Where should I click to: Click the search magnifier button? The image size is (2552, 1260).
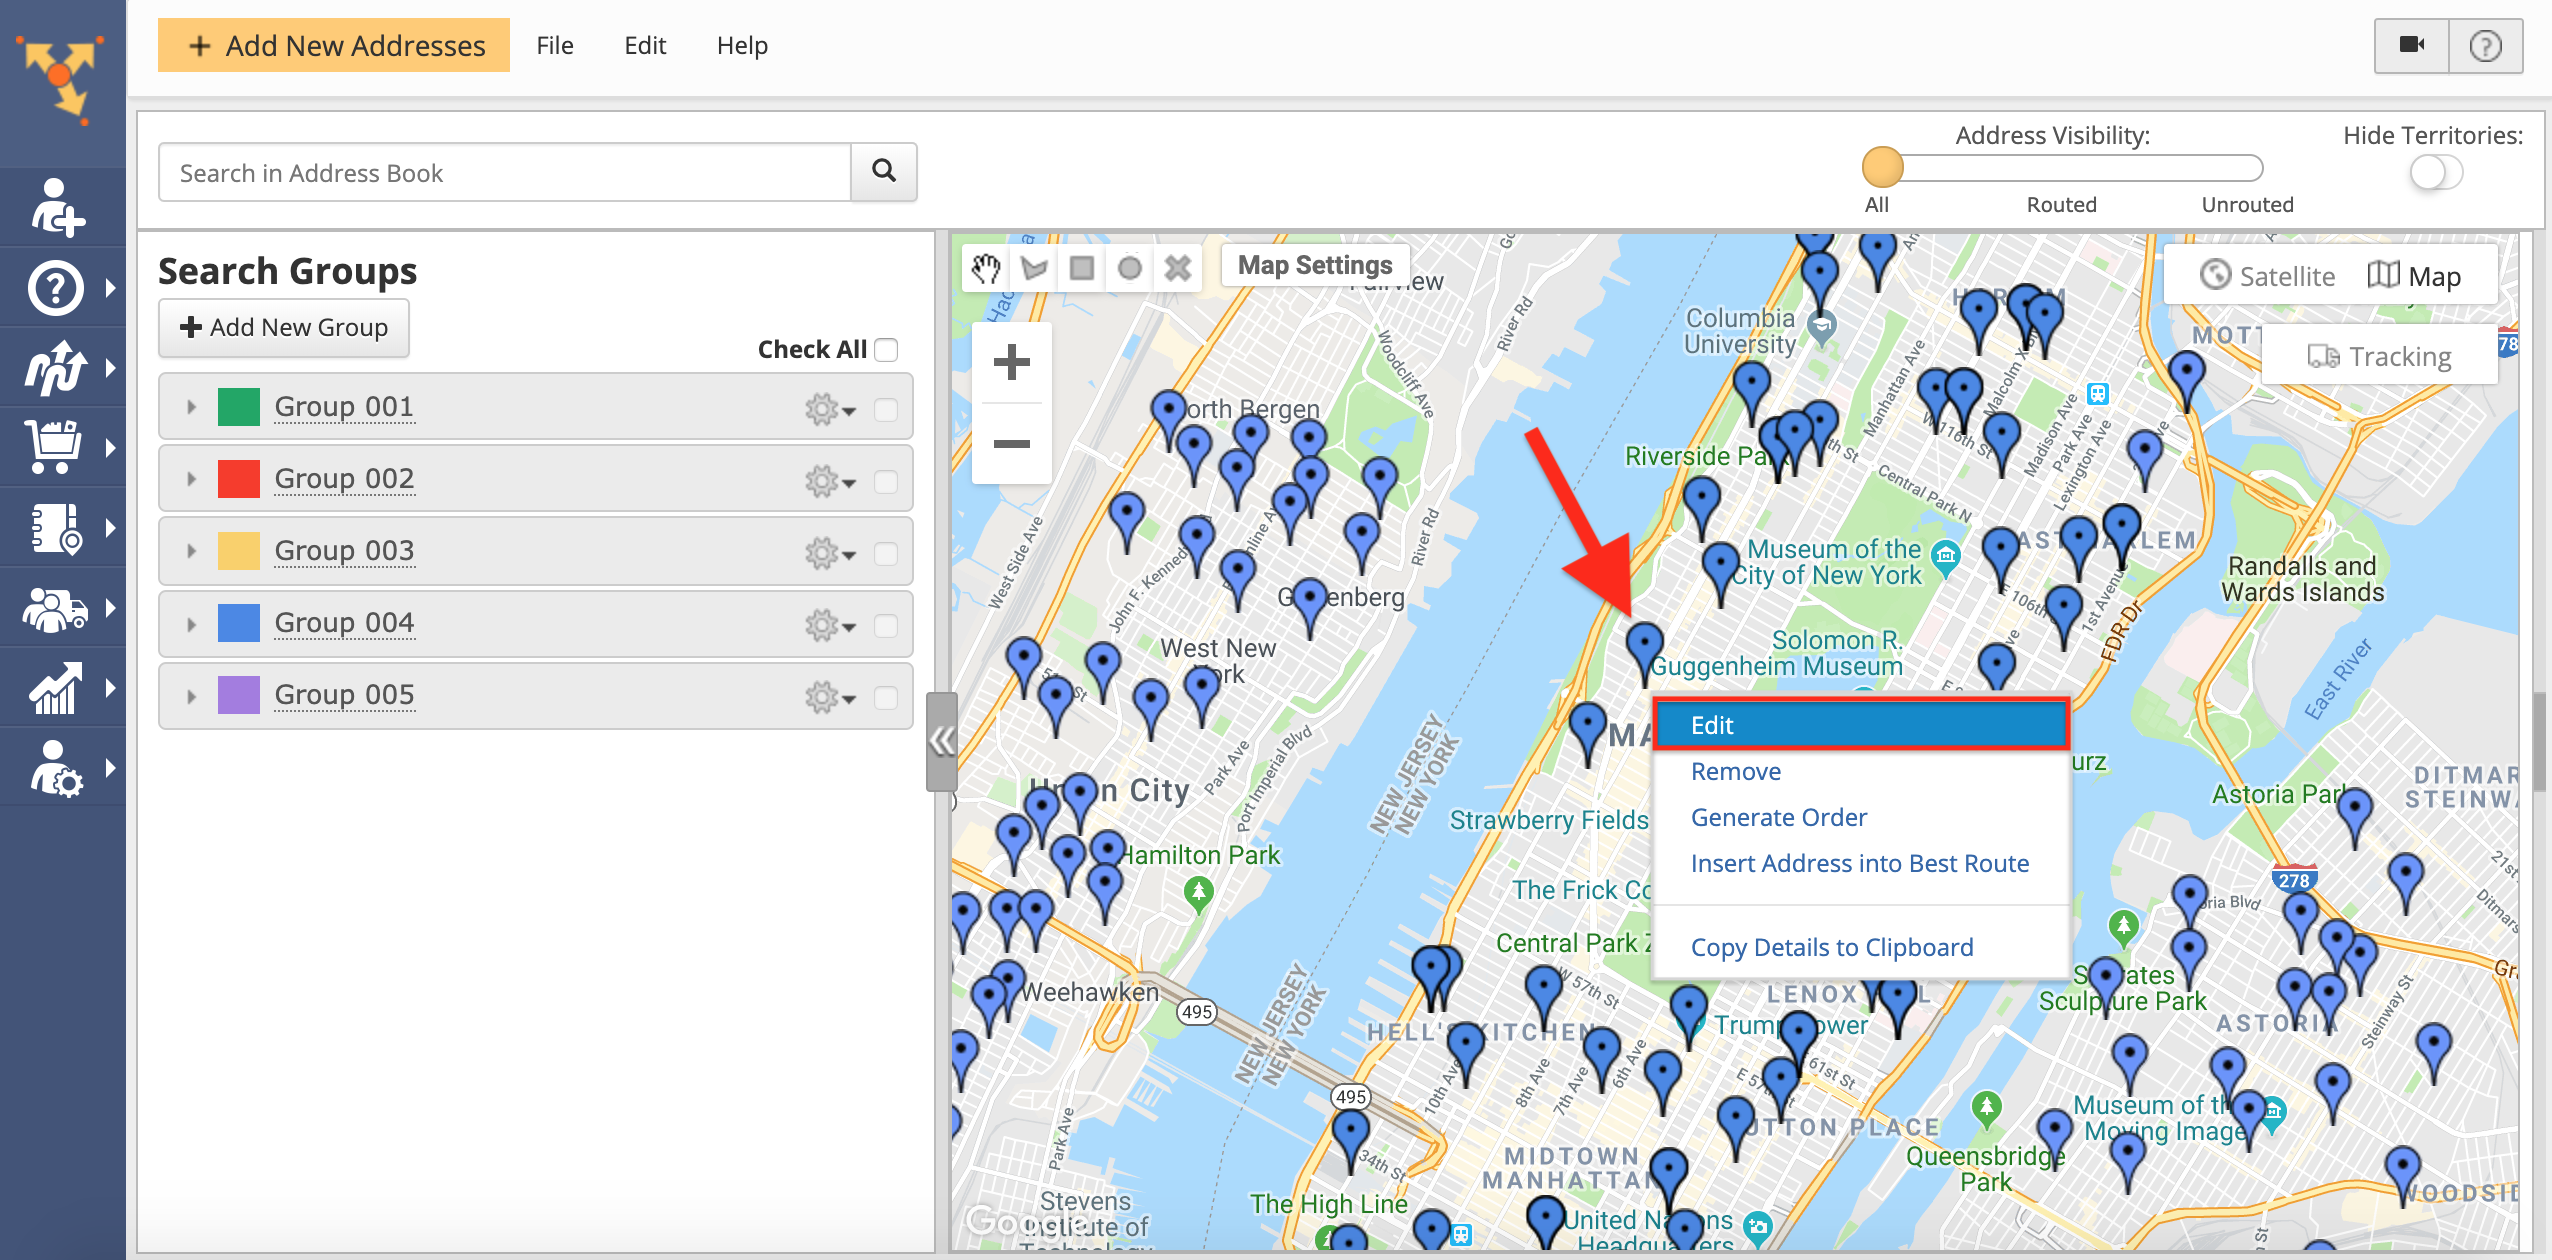884,171
